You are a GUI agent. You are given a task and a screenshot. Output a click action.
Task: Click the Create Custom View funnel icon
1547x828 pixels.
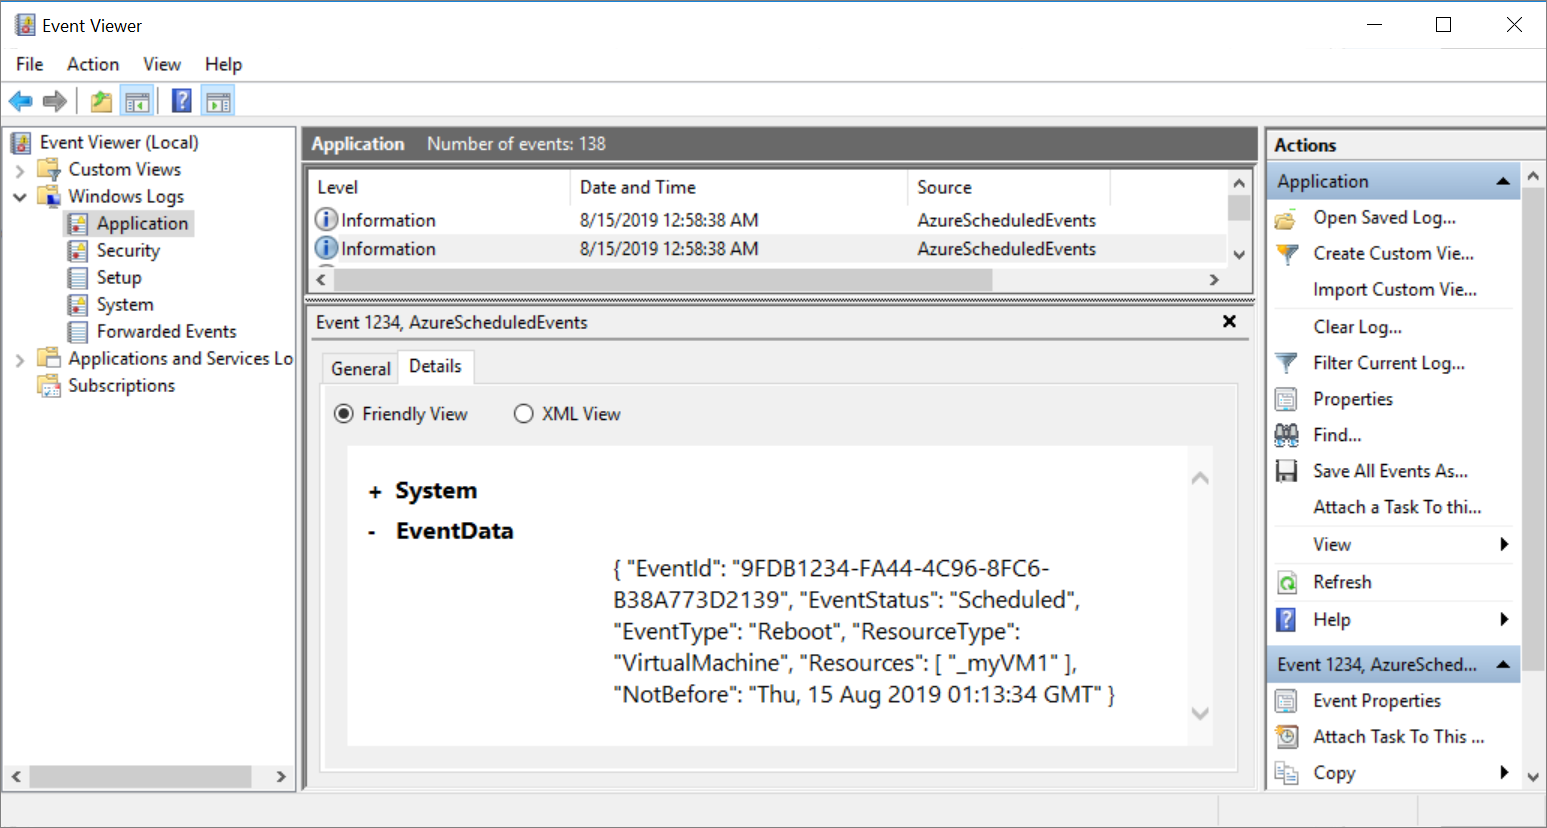(x=1287, y=254)
